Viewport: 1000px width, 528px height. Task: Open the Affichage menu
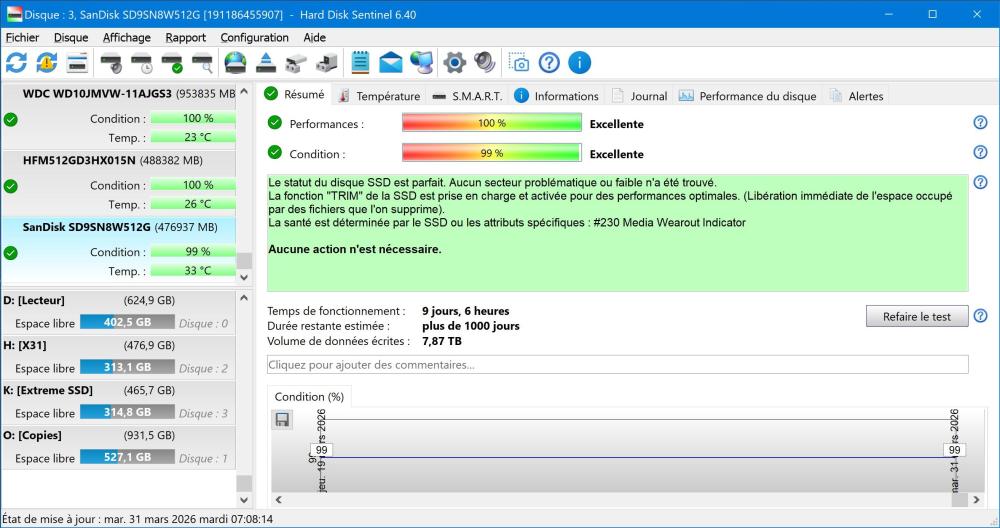tap(127, 38)
